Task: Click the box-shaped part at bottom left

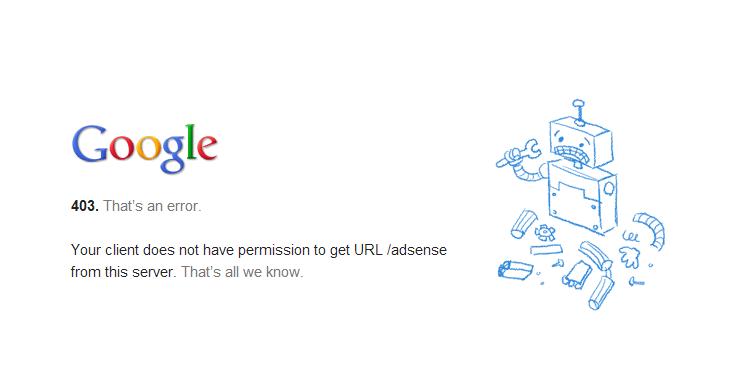Action: 515,270
